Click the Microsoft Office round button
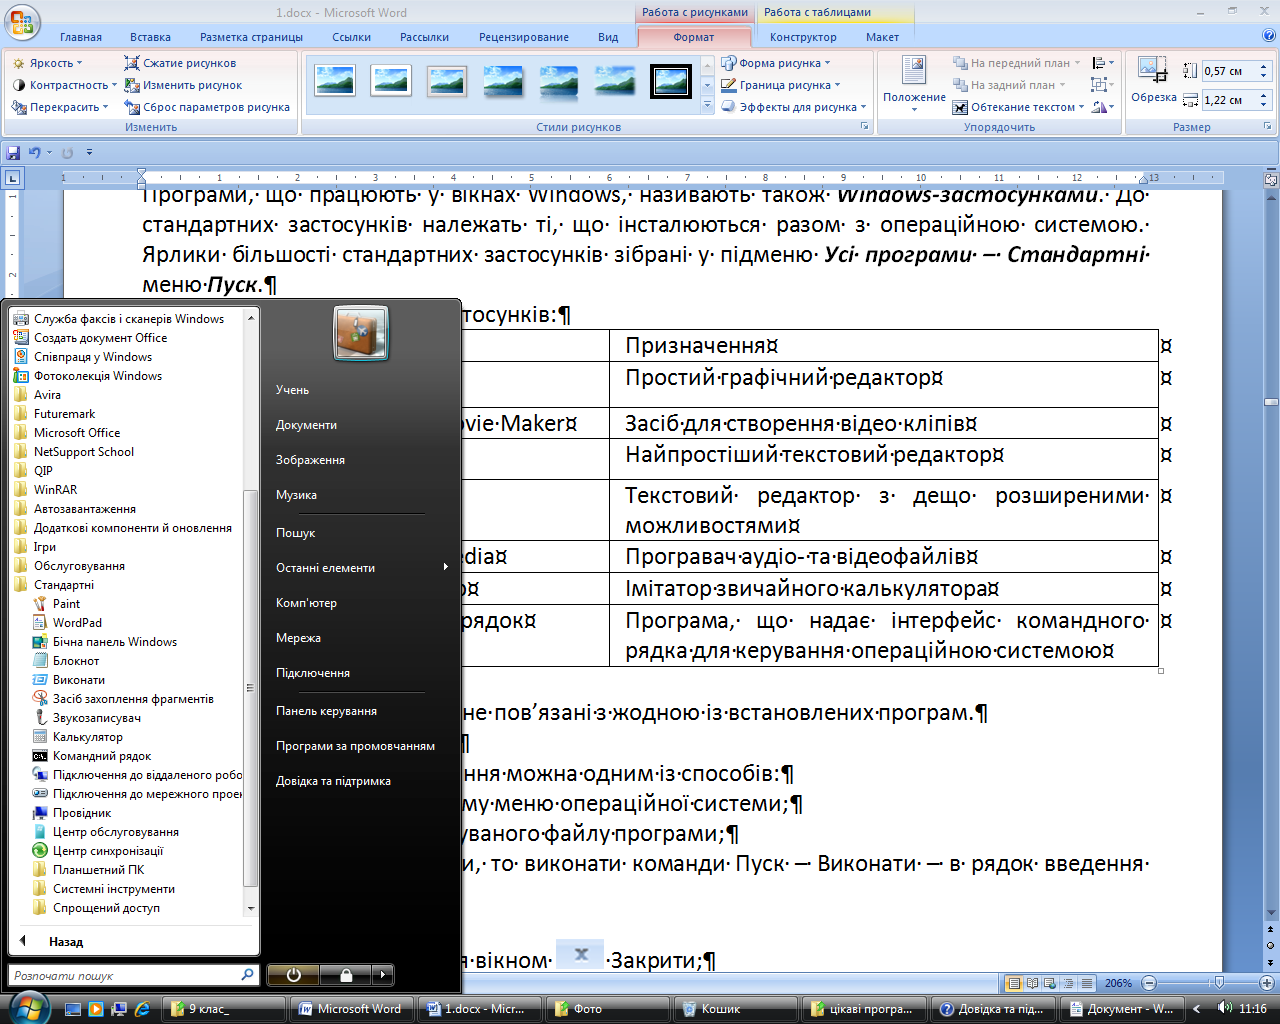The width and height of the screenshot is (1280, 1024). point(22,21)
